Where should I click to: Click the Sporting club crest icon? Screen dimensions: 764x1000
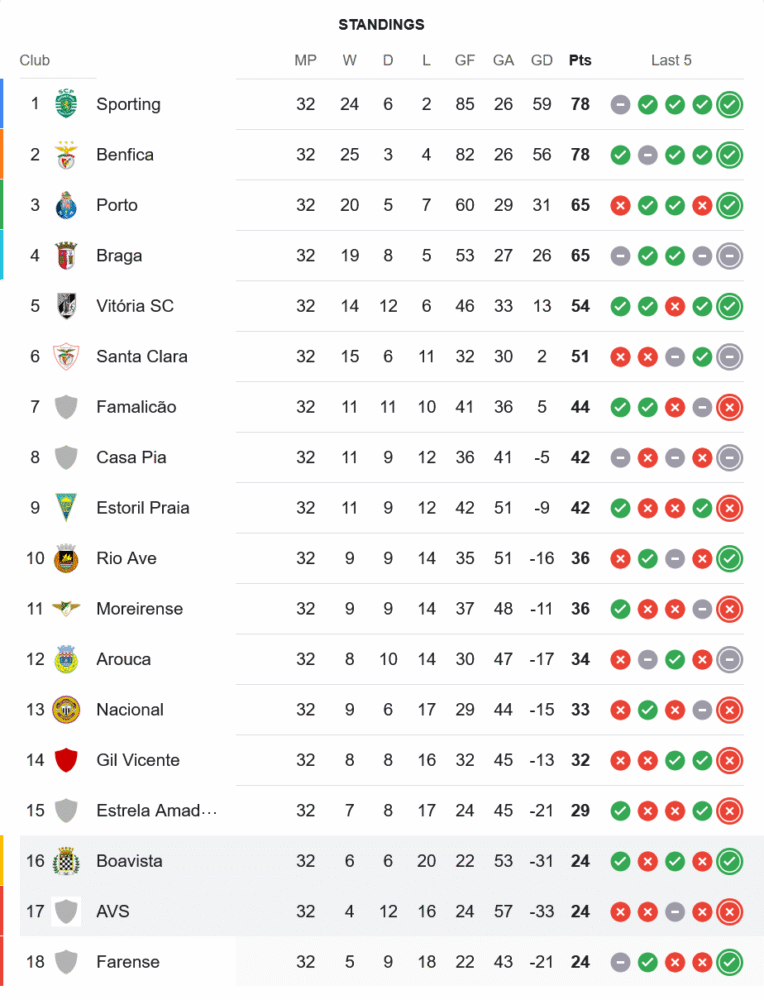(x=66, y=104)
